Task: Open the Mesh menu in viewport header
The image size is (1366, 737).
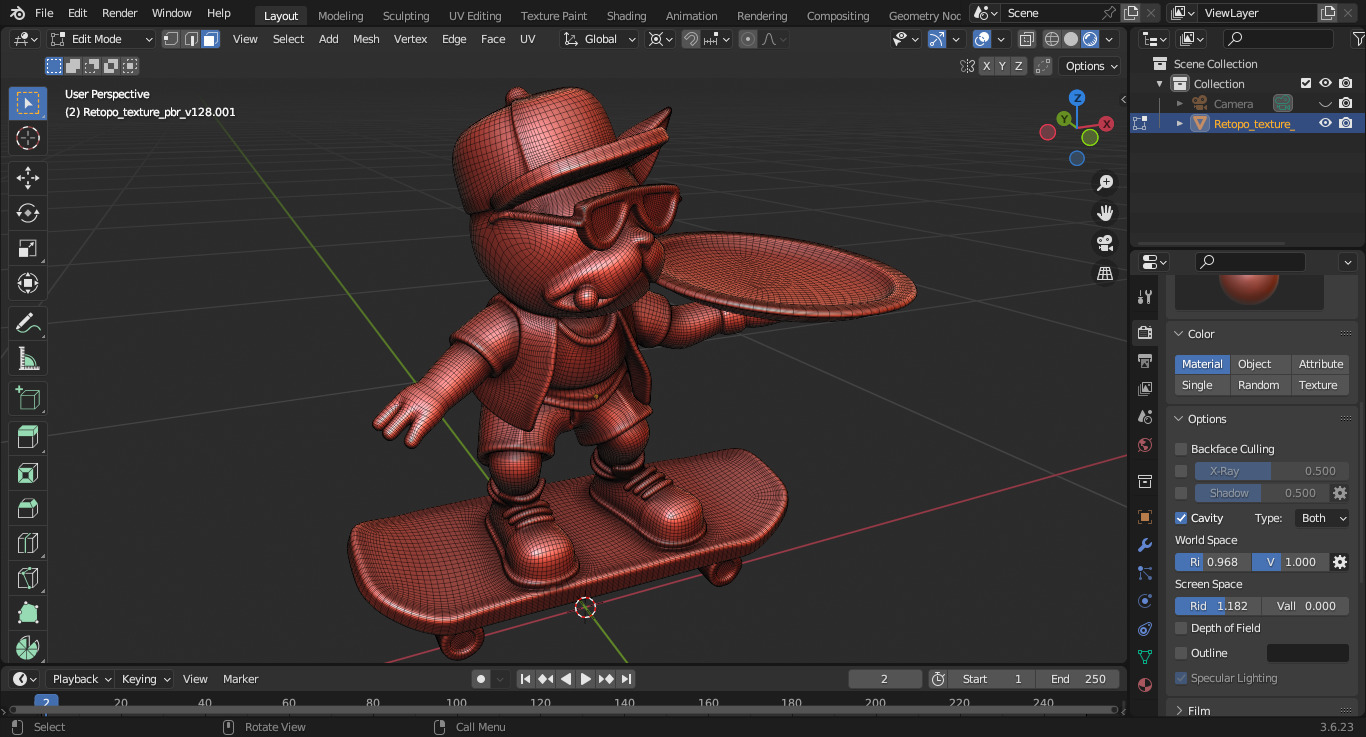Action: (366, 39)
